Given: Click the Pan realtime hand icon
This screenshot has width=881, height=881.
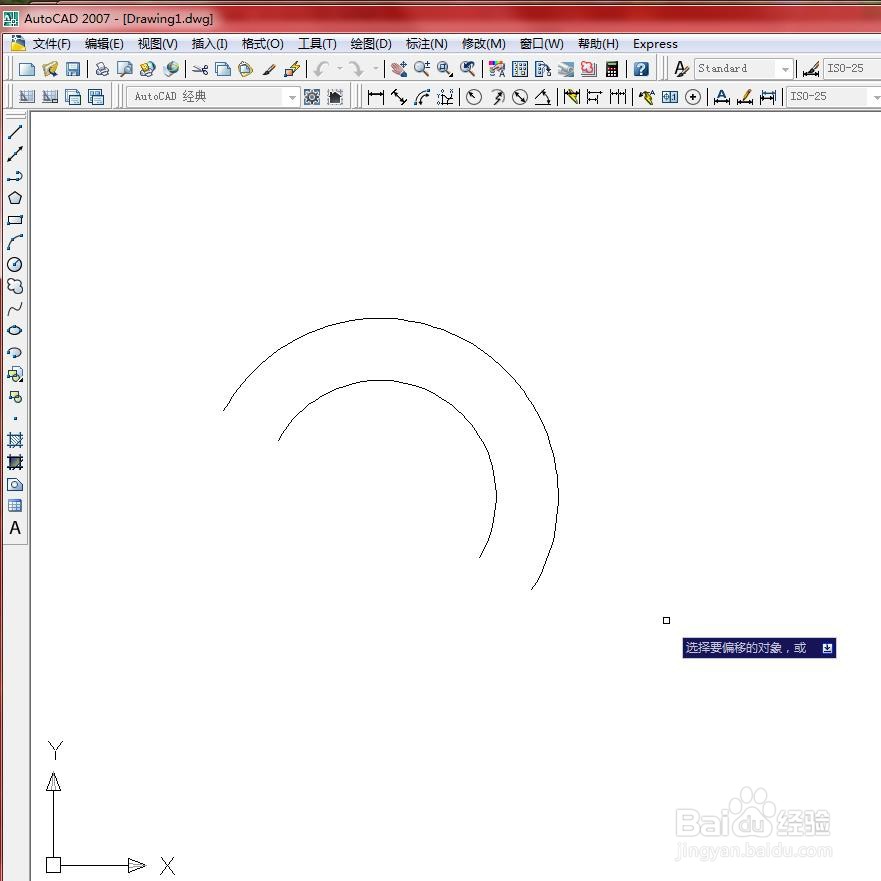Looking at the screenshot, I should (399, 69).
